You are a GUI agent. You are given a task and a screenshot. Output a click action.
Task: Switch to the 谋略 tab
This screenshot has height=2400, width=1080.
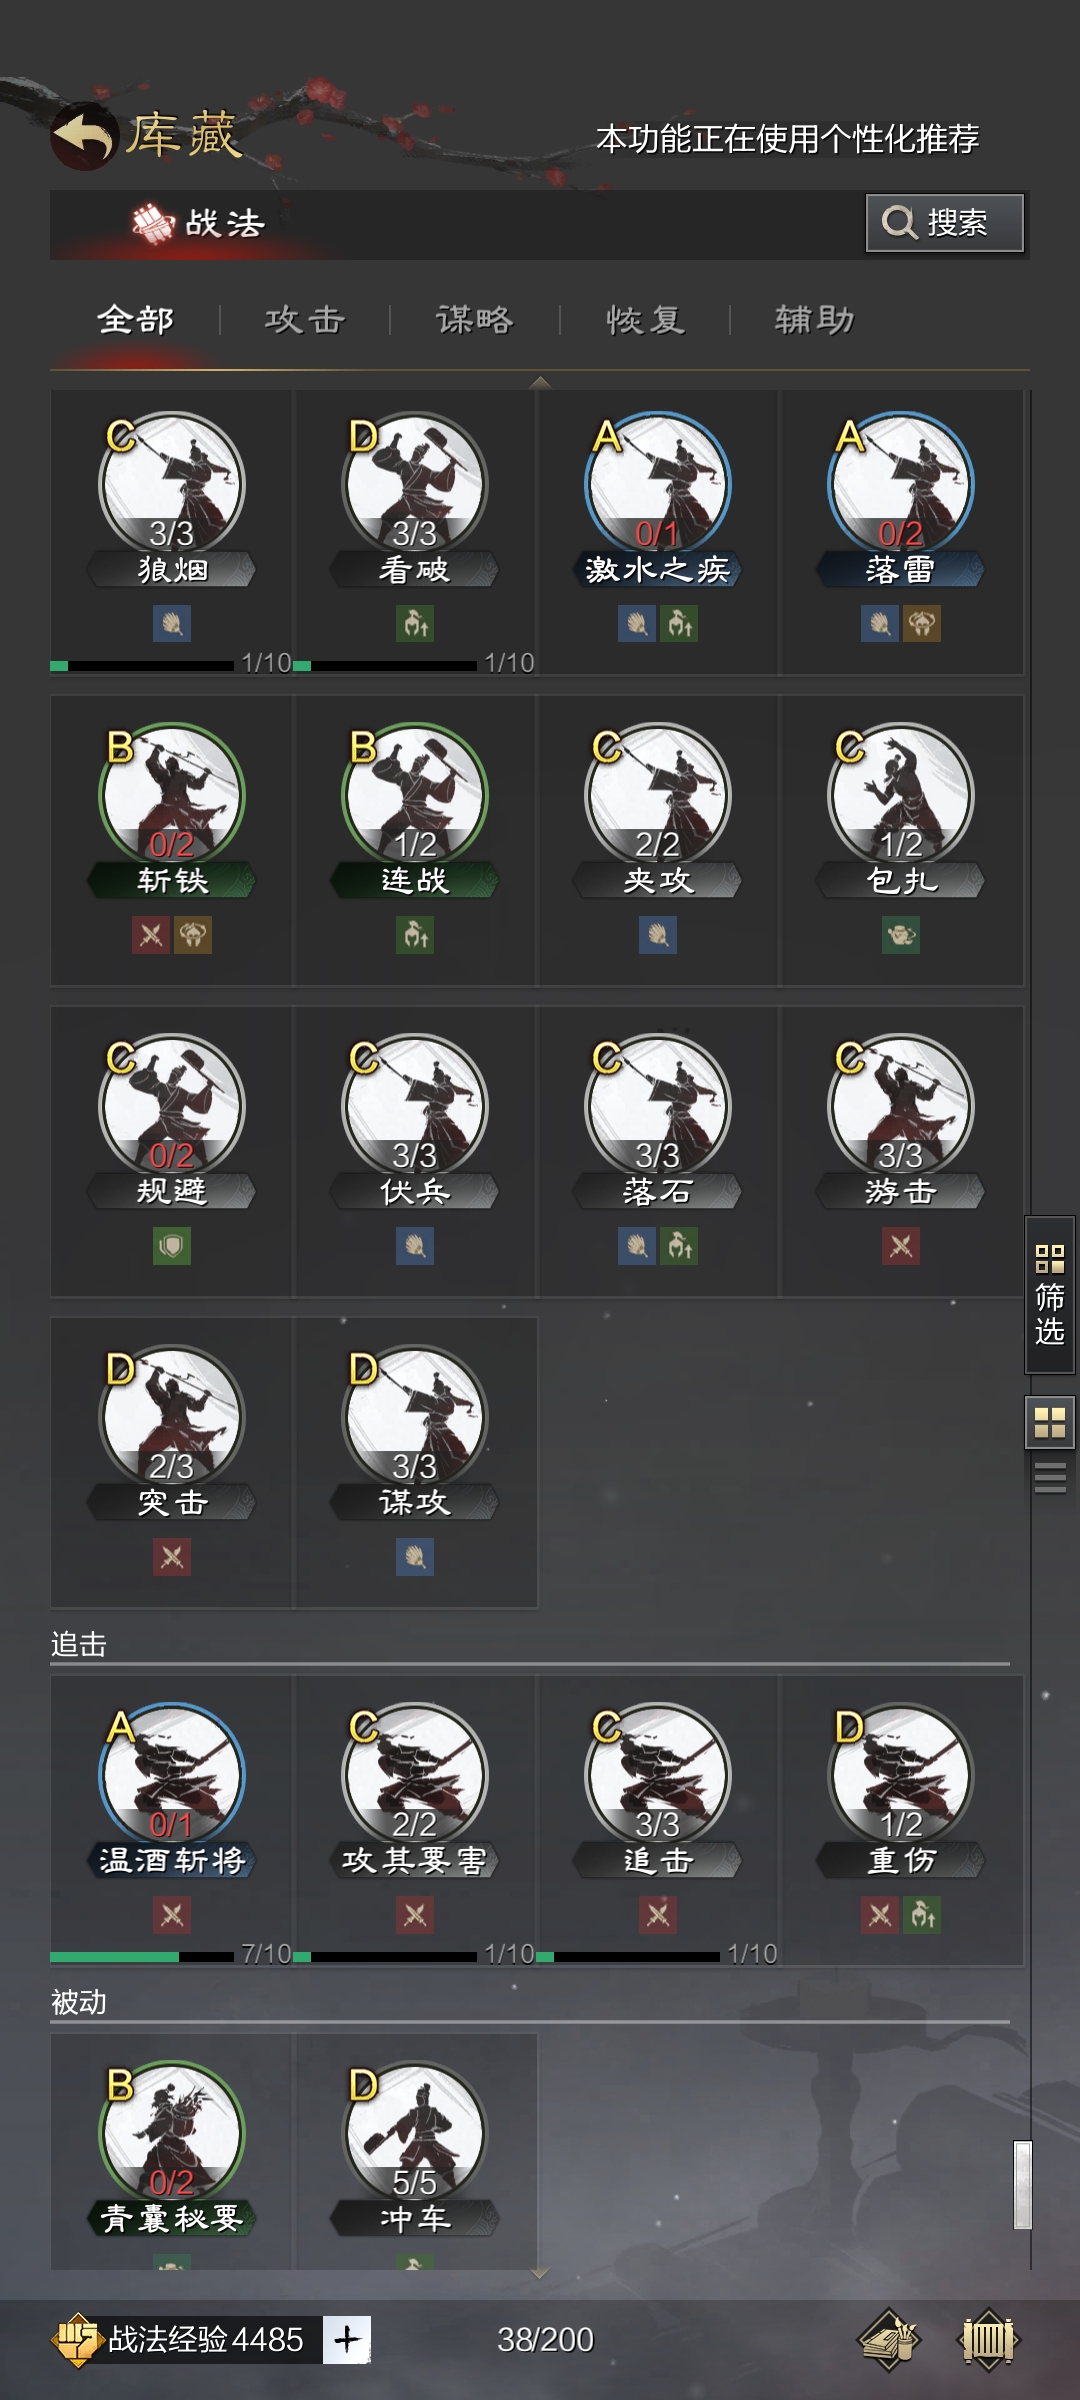tap(475, 320)
